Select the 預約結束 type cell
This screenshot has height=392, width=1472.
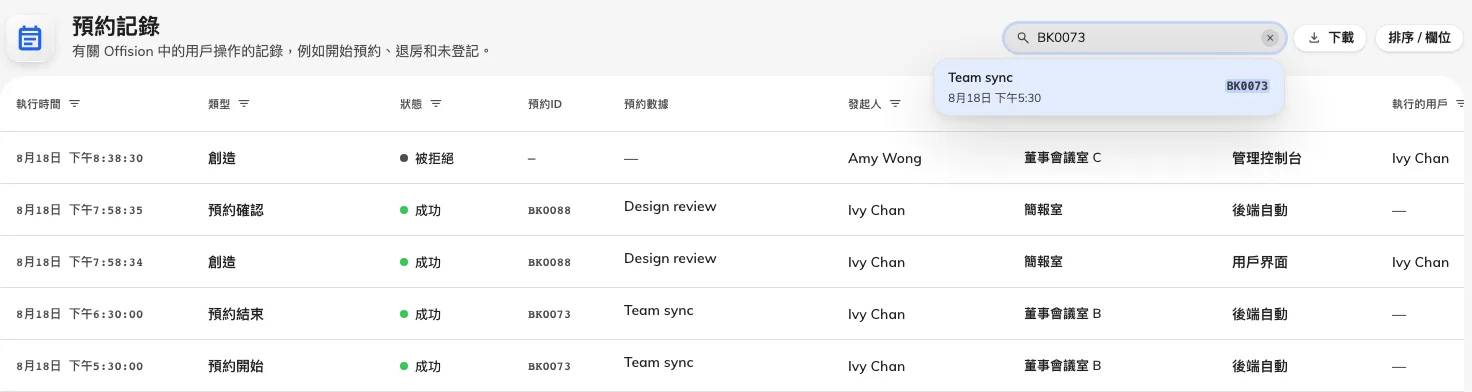click(x=236, y=314)
